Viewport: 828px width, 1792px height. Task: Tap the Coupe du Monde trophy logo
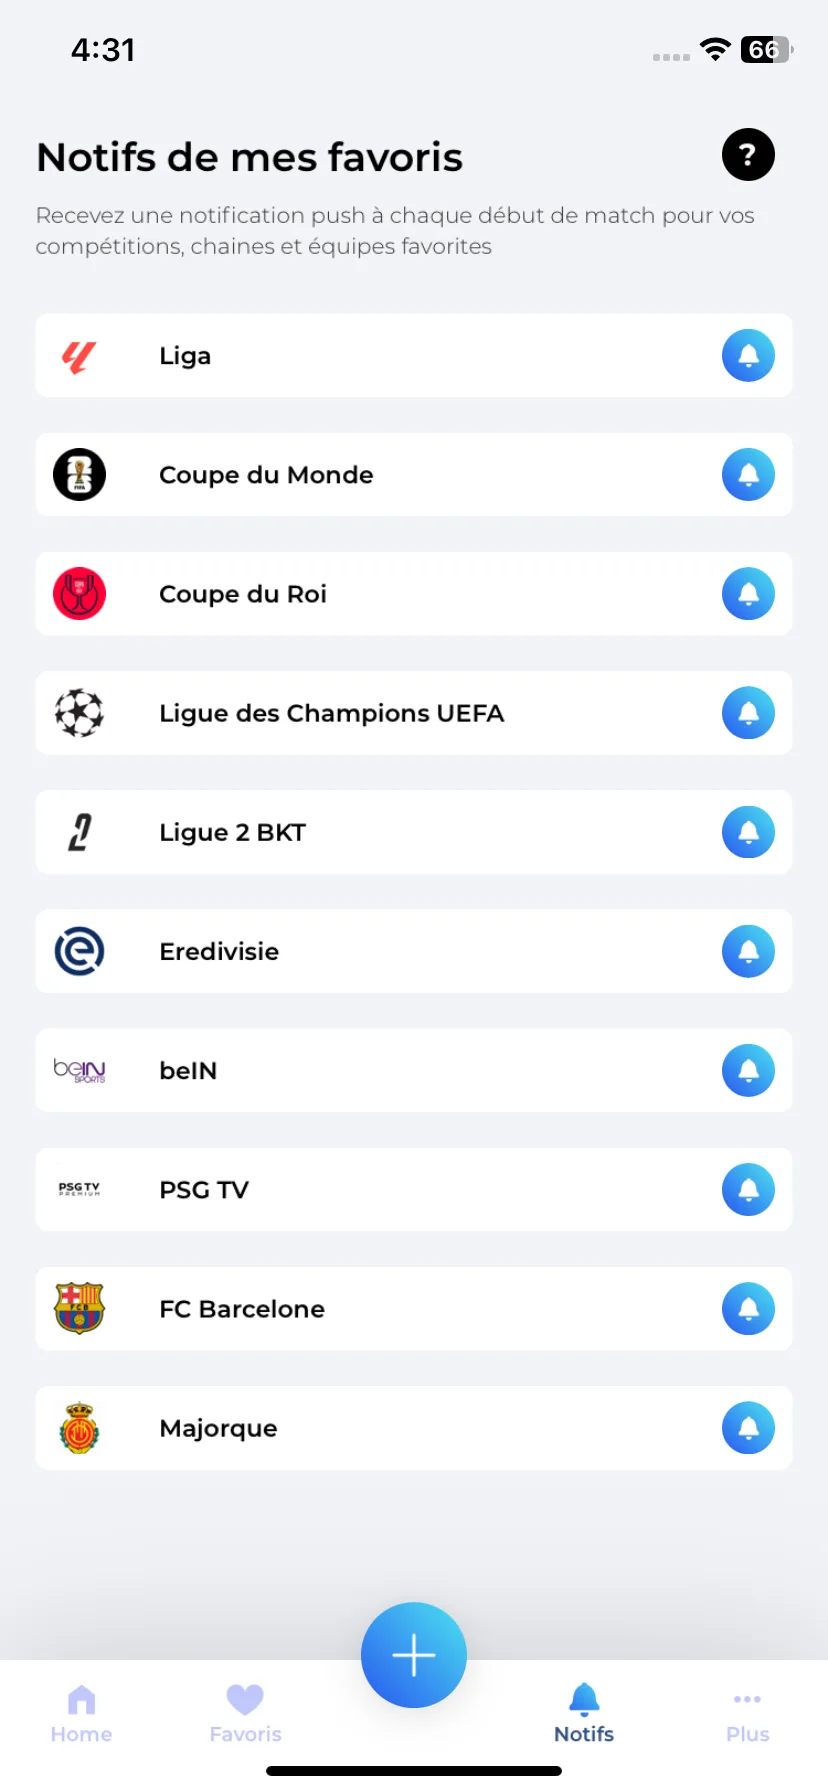tap(79, 475)
